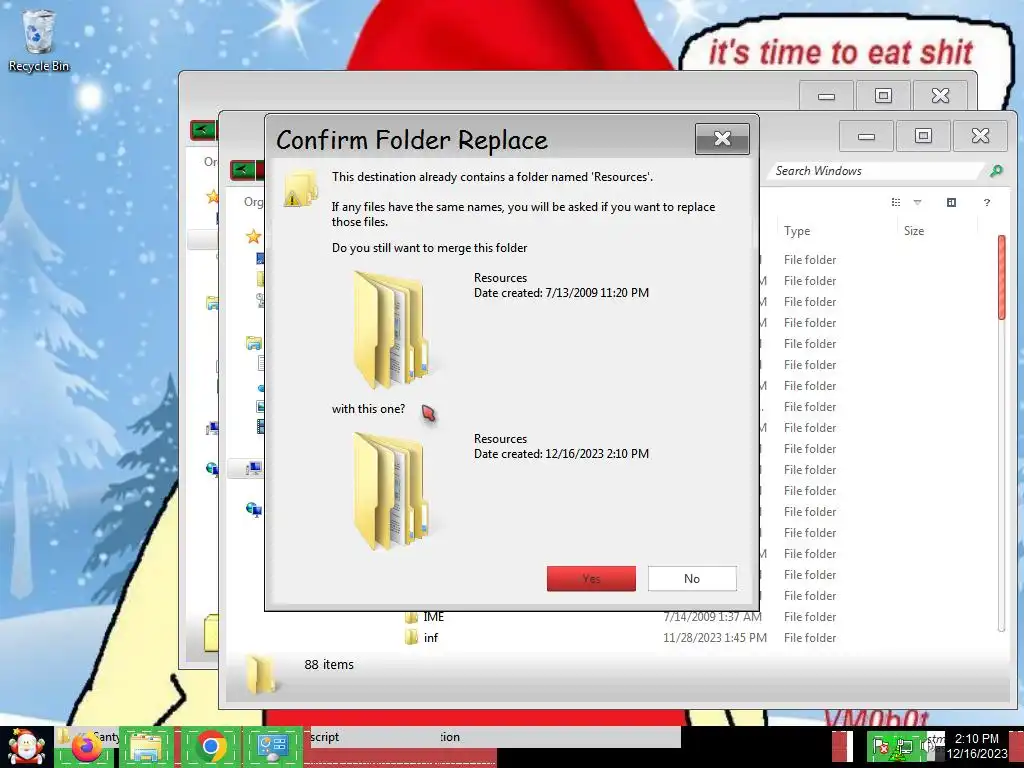The image size is (1024, 768).
Task: Select Computer icon in front Explorer sidebar
Action: (253, 468)
